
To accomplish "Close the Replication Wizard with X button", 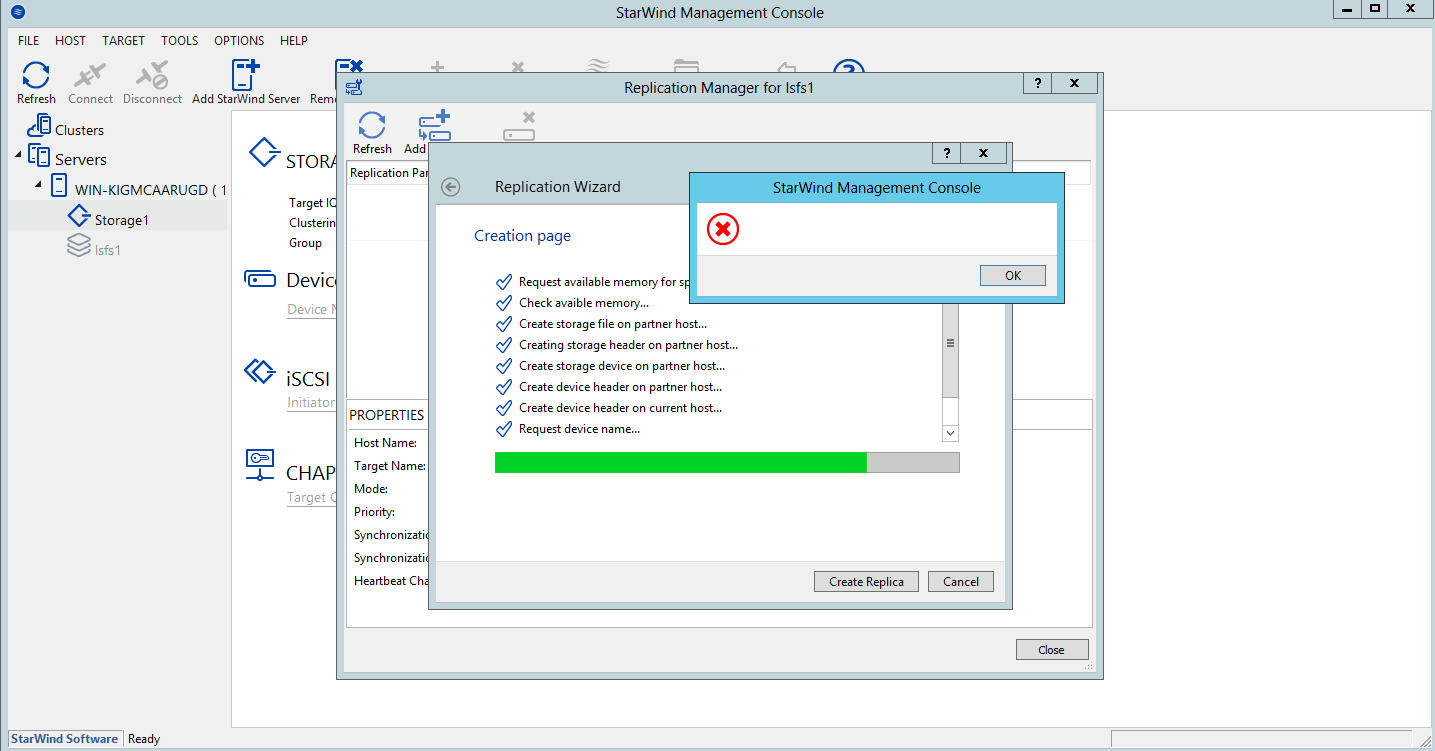I will [984, 153].
